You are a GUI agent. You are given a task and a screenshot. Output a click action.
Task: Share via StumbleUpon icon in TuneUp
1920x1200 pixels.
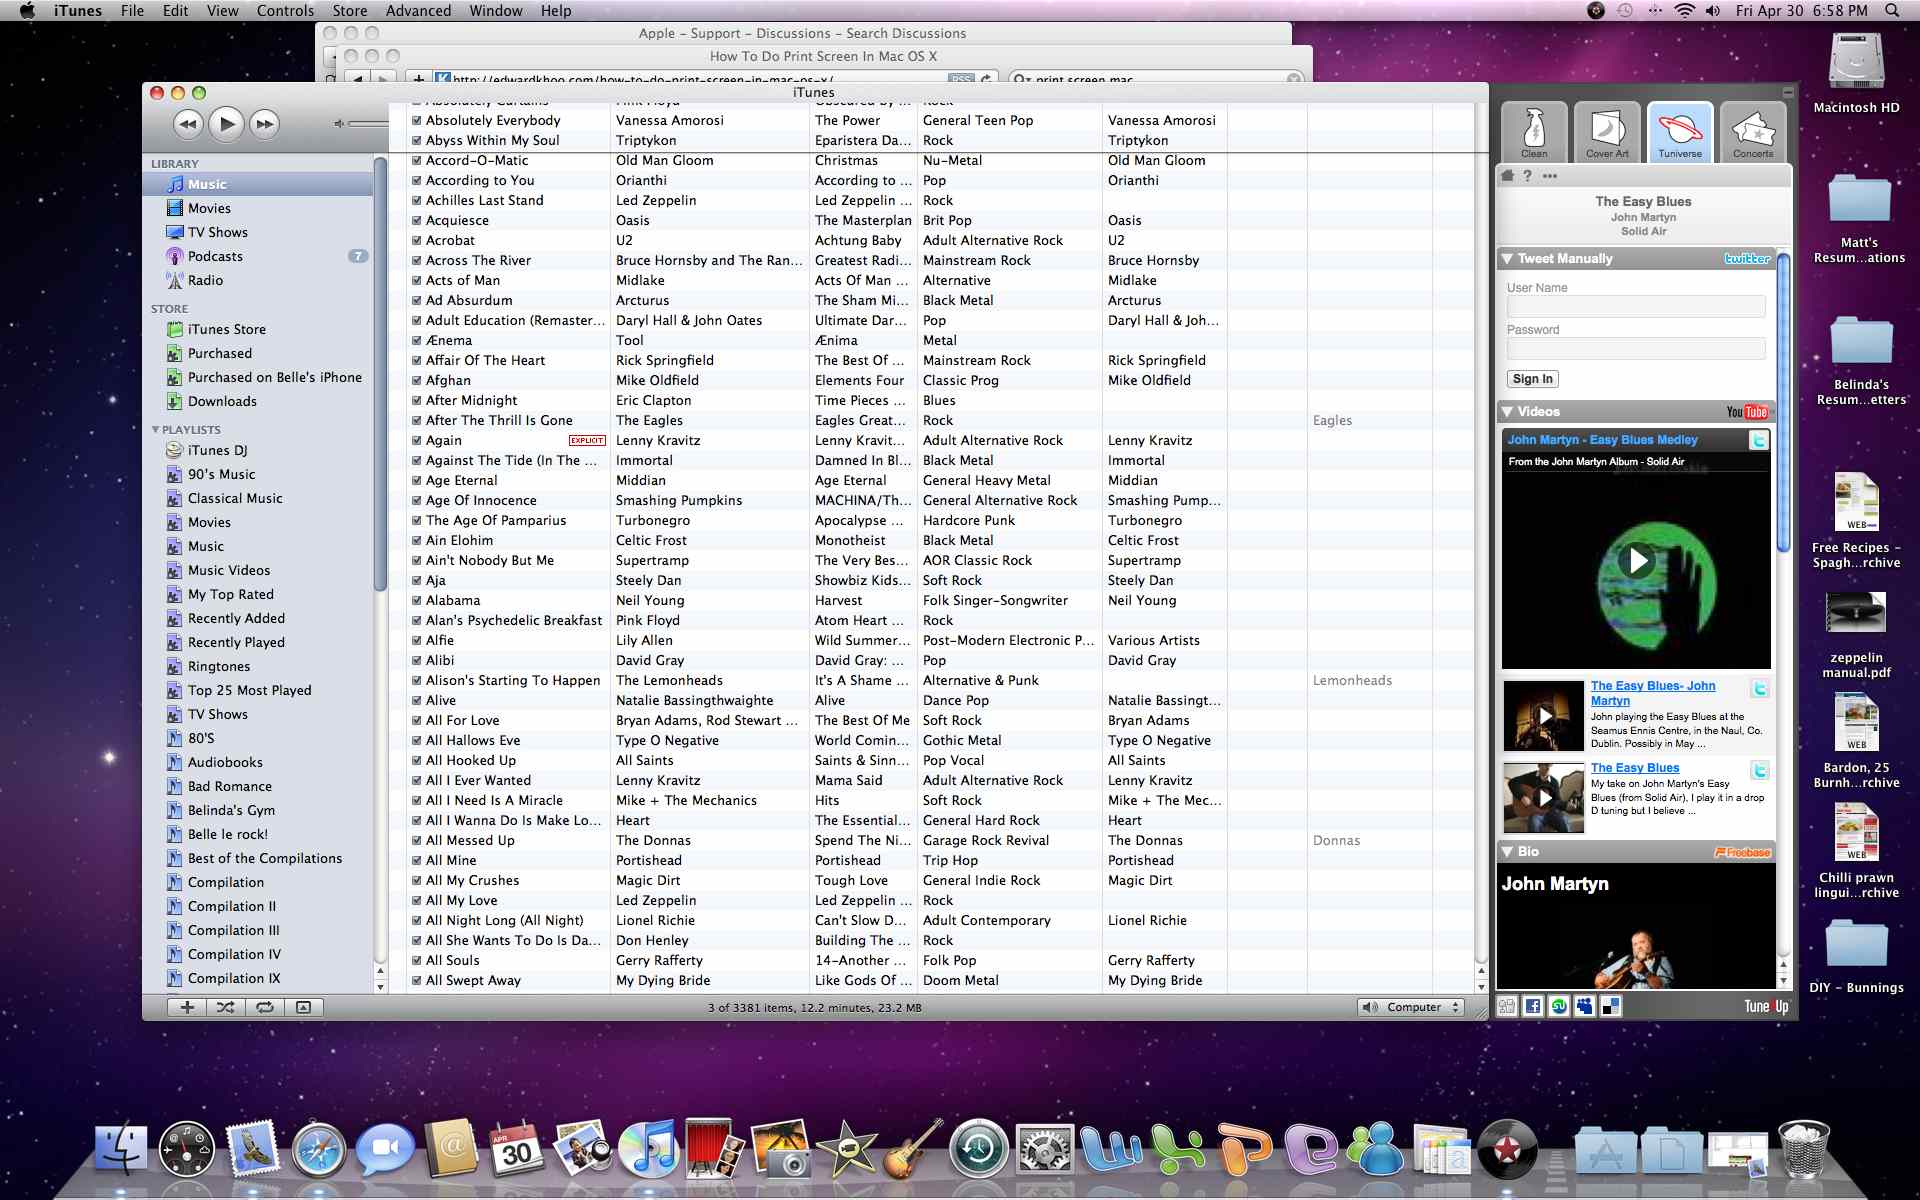(x=1559, y=1007)
